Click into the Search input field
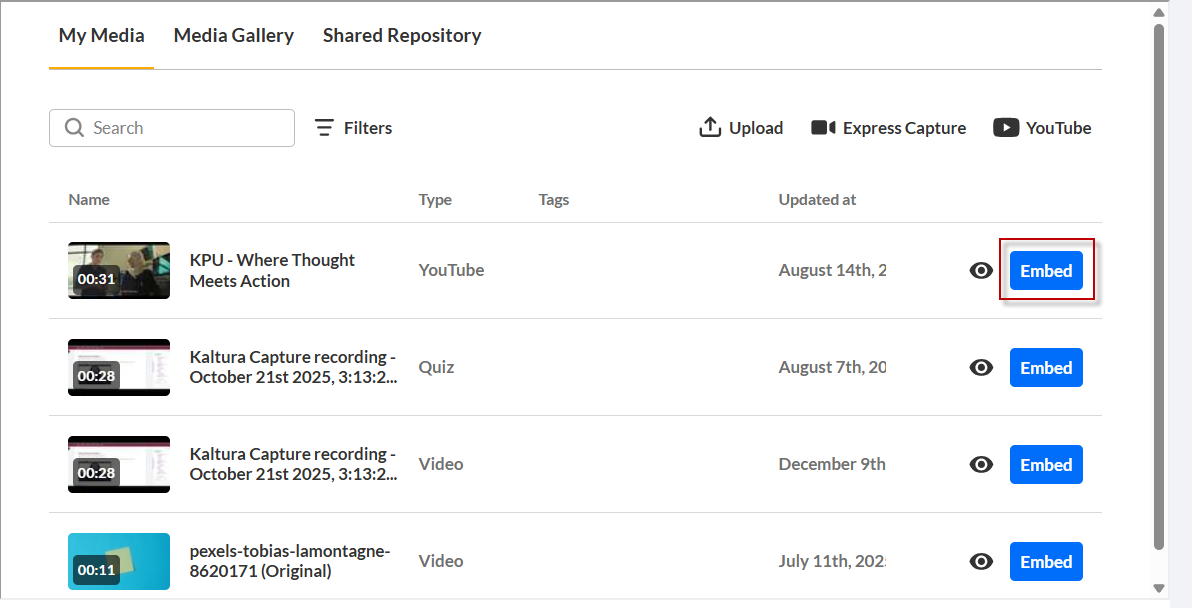The image size is (1192, 608). point(172,128)
